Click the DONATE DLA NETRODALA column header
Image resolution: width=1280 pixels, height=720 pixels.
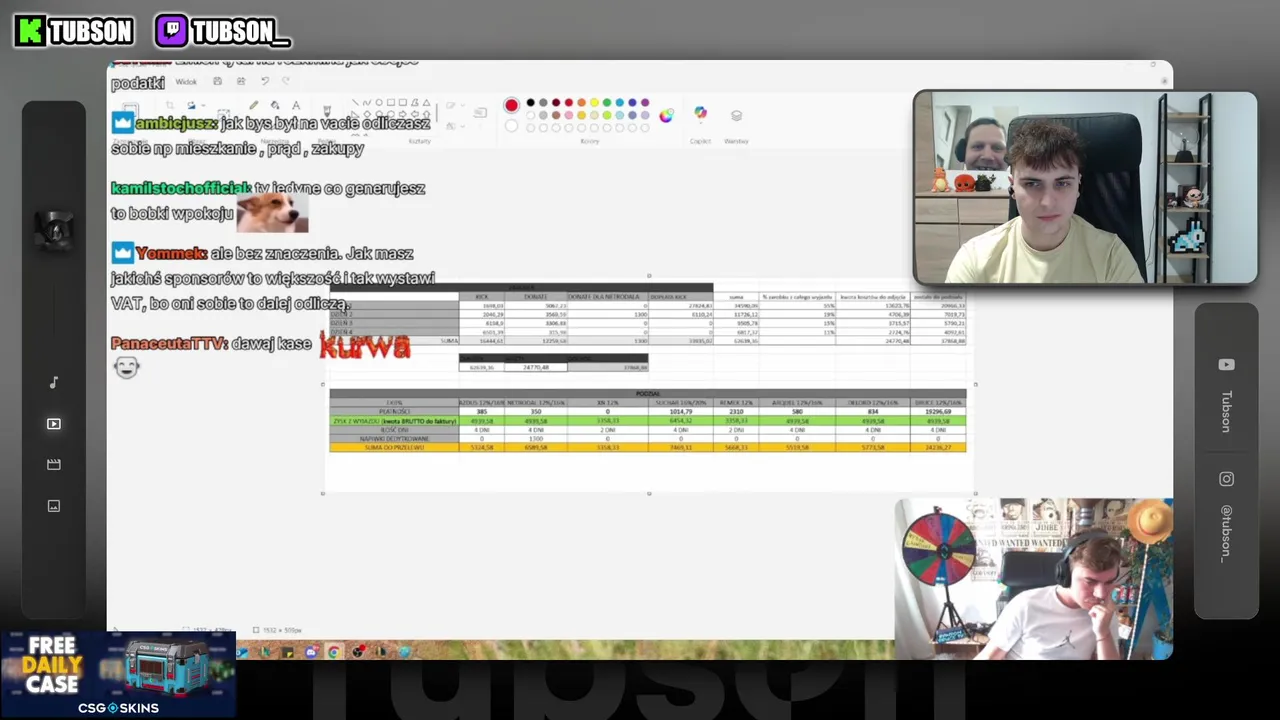point(607,297)
